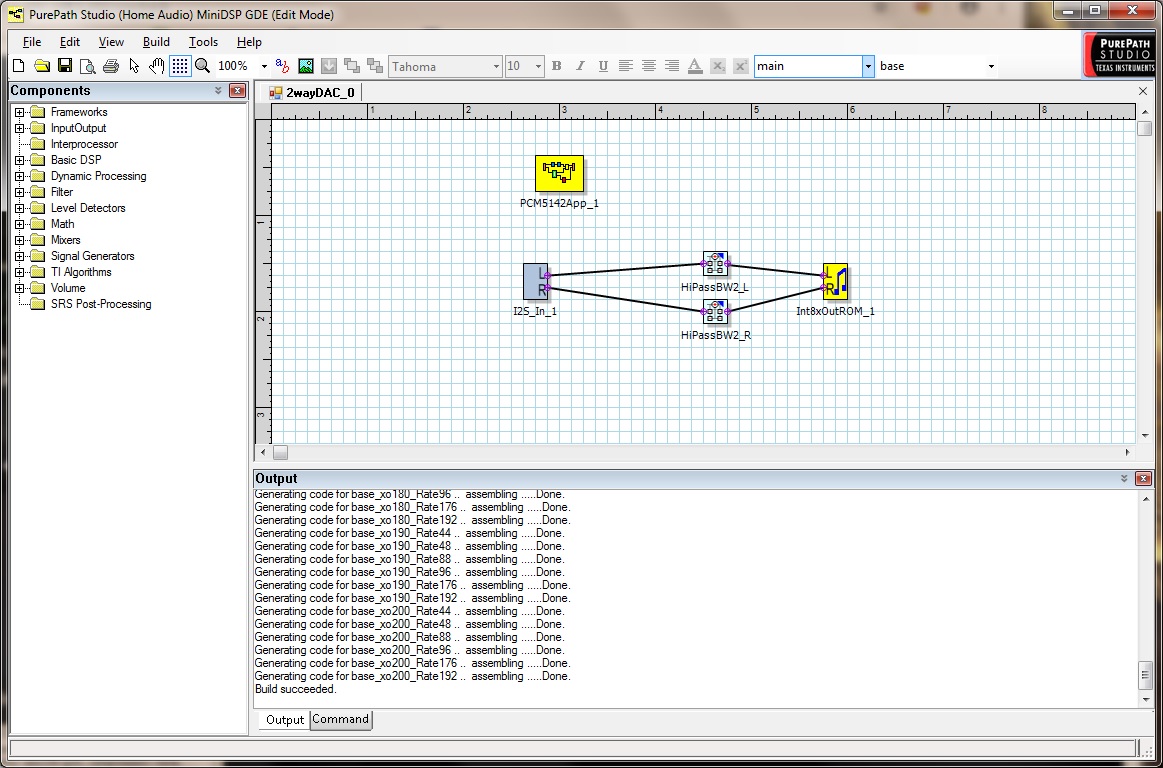Open a project with the folder icon
Image resolution: width=1163 pixels, height=768 pixels.
(x=42, y=66)
